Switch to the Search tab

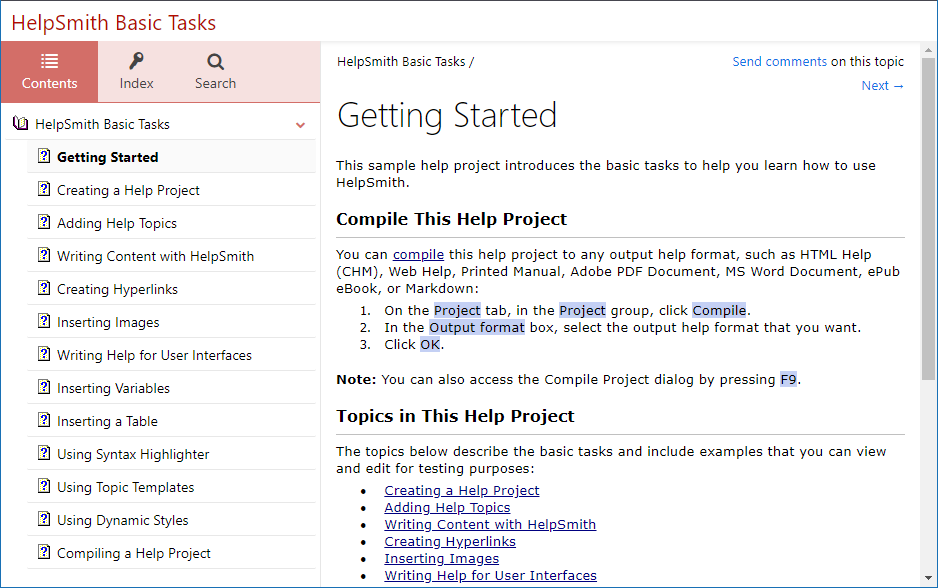[215, 72]
